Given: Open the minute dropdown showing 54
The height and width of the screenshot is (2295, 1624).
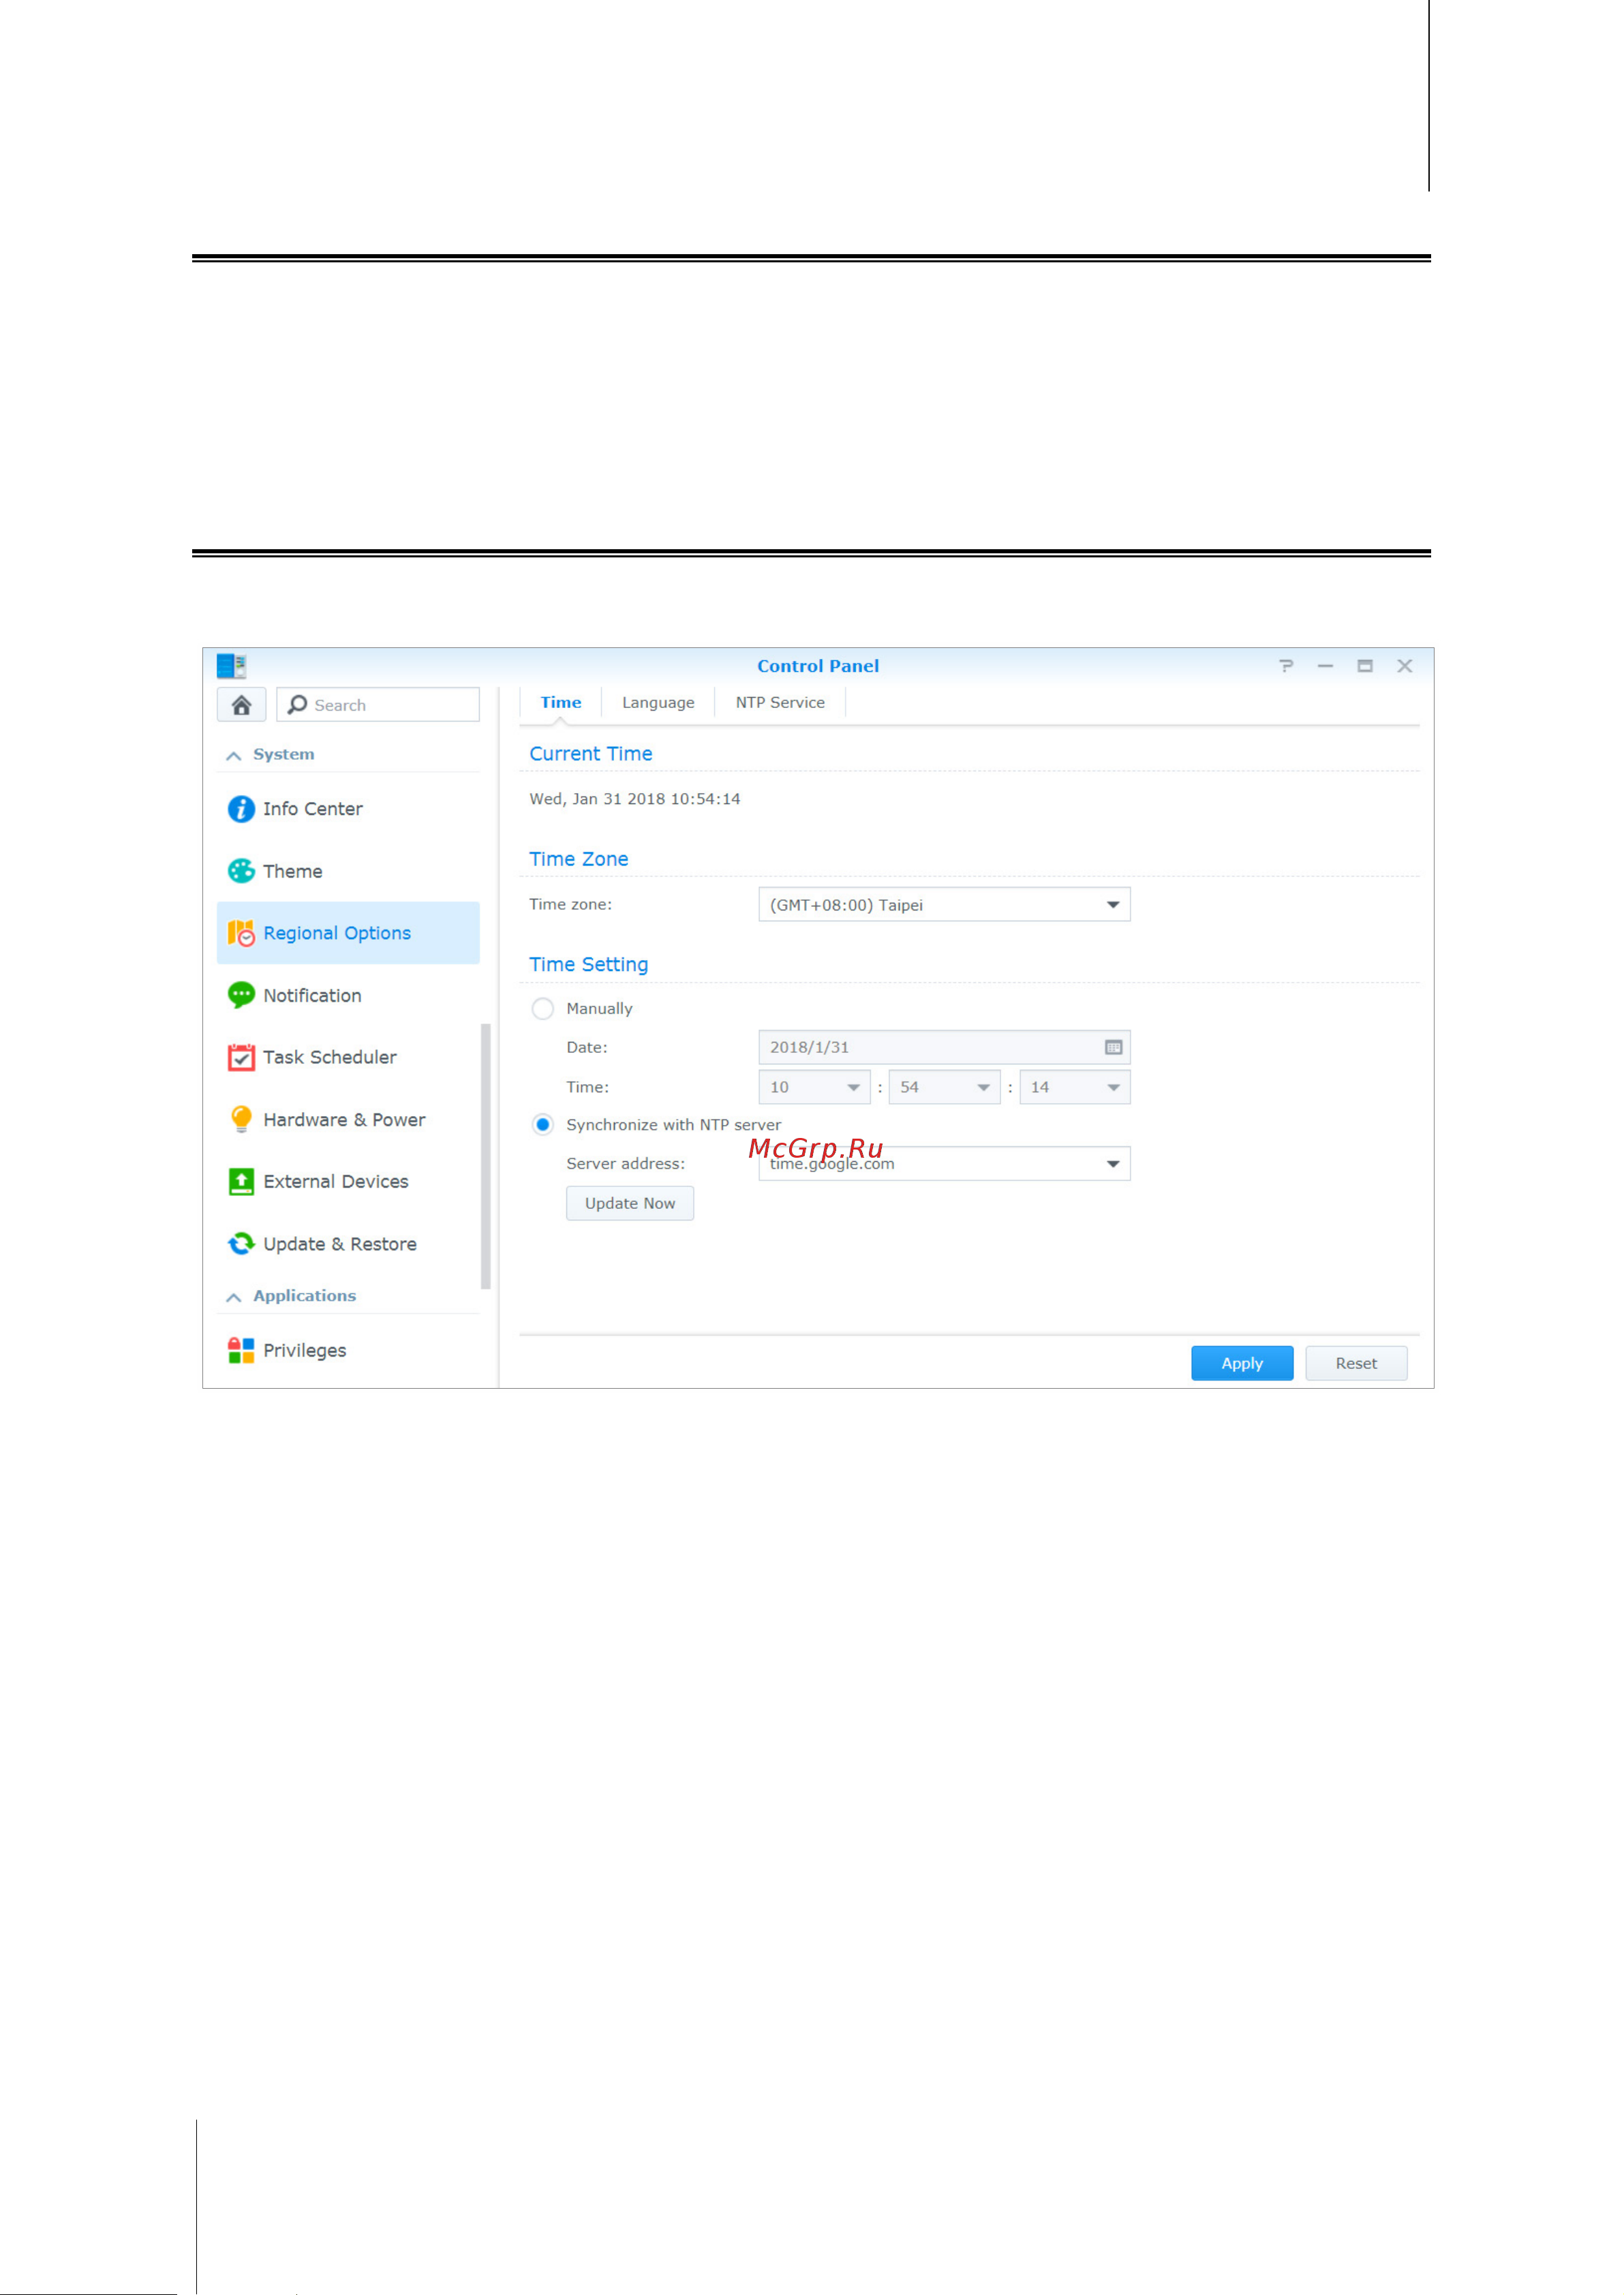Looking at the screenshot, I should point(944,1087).
